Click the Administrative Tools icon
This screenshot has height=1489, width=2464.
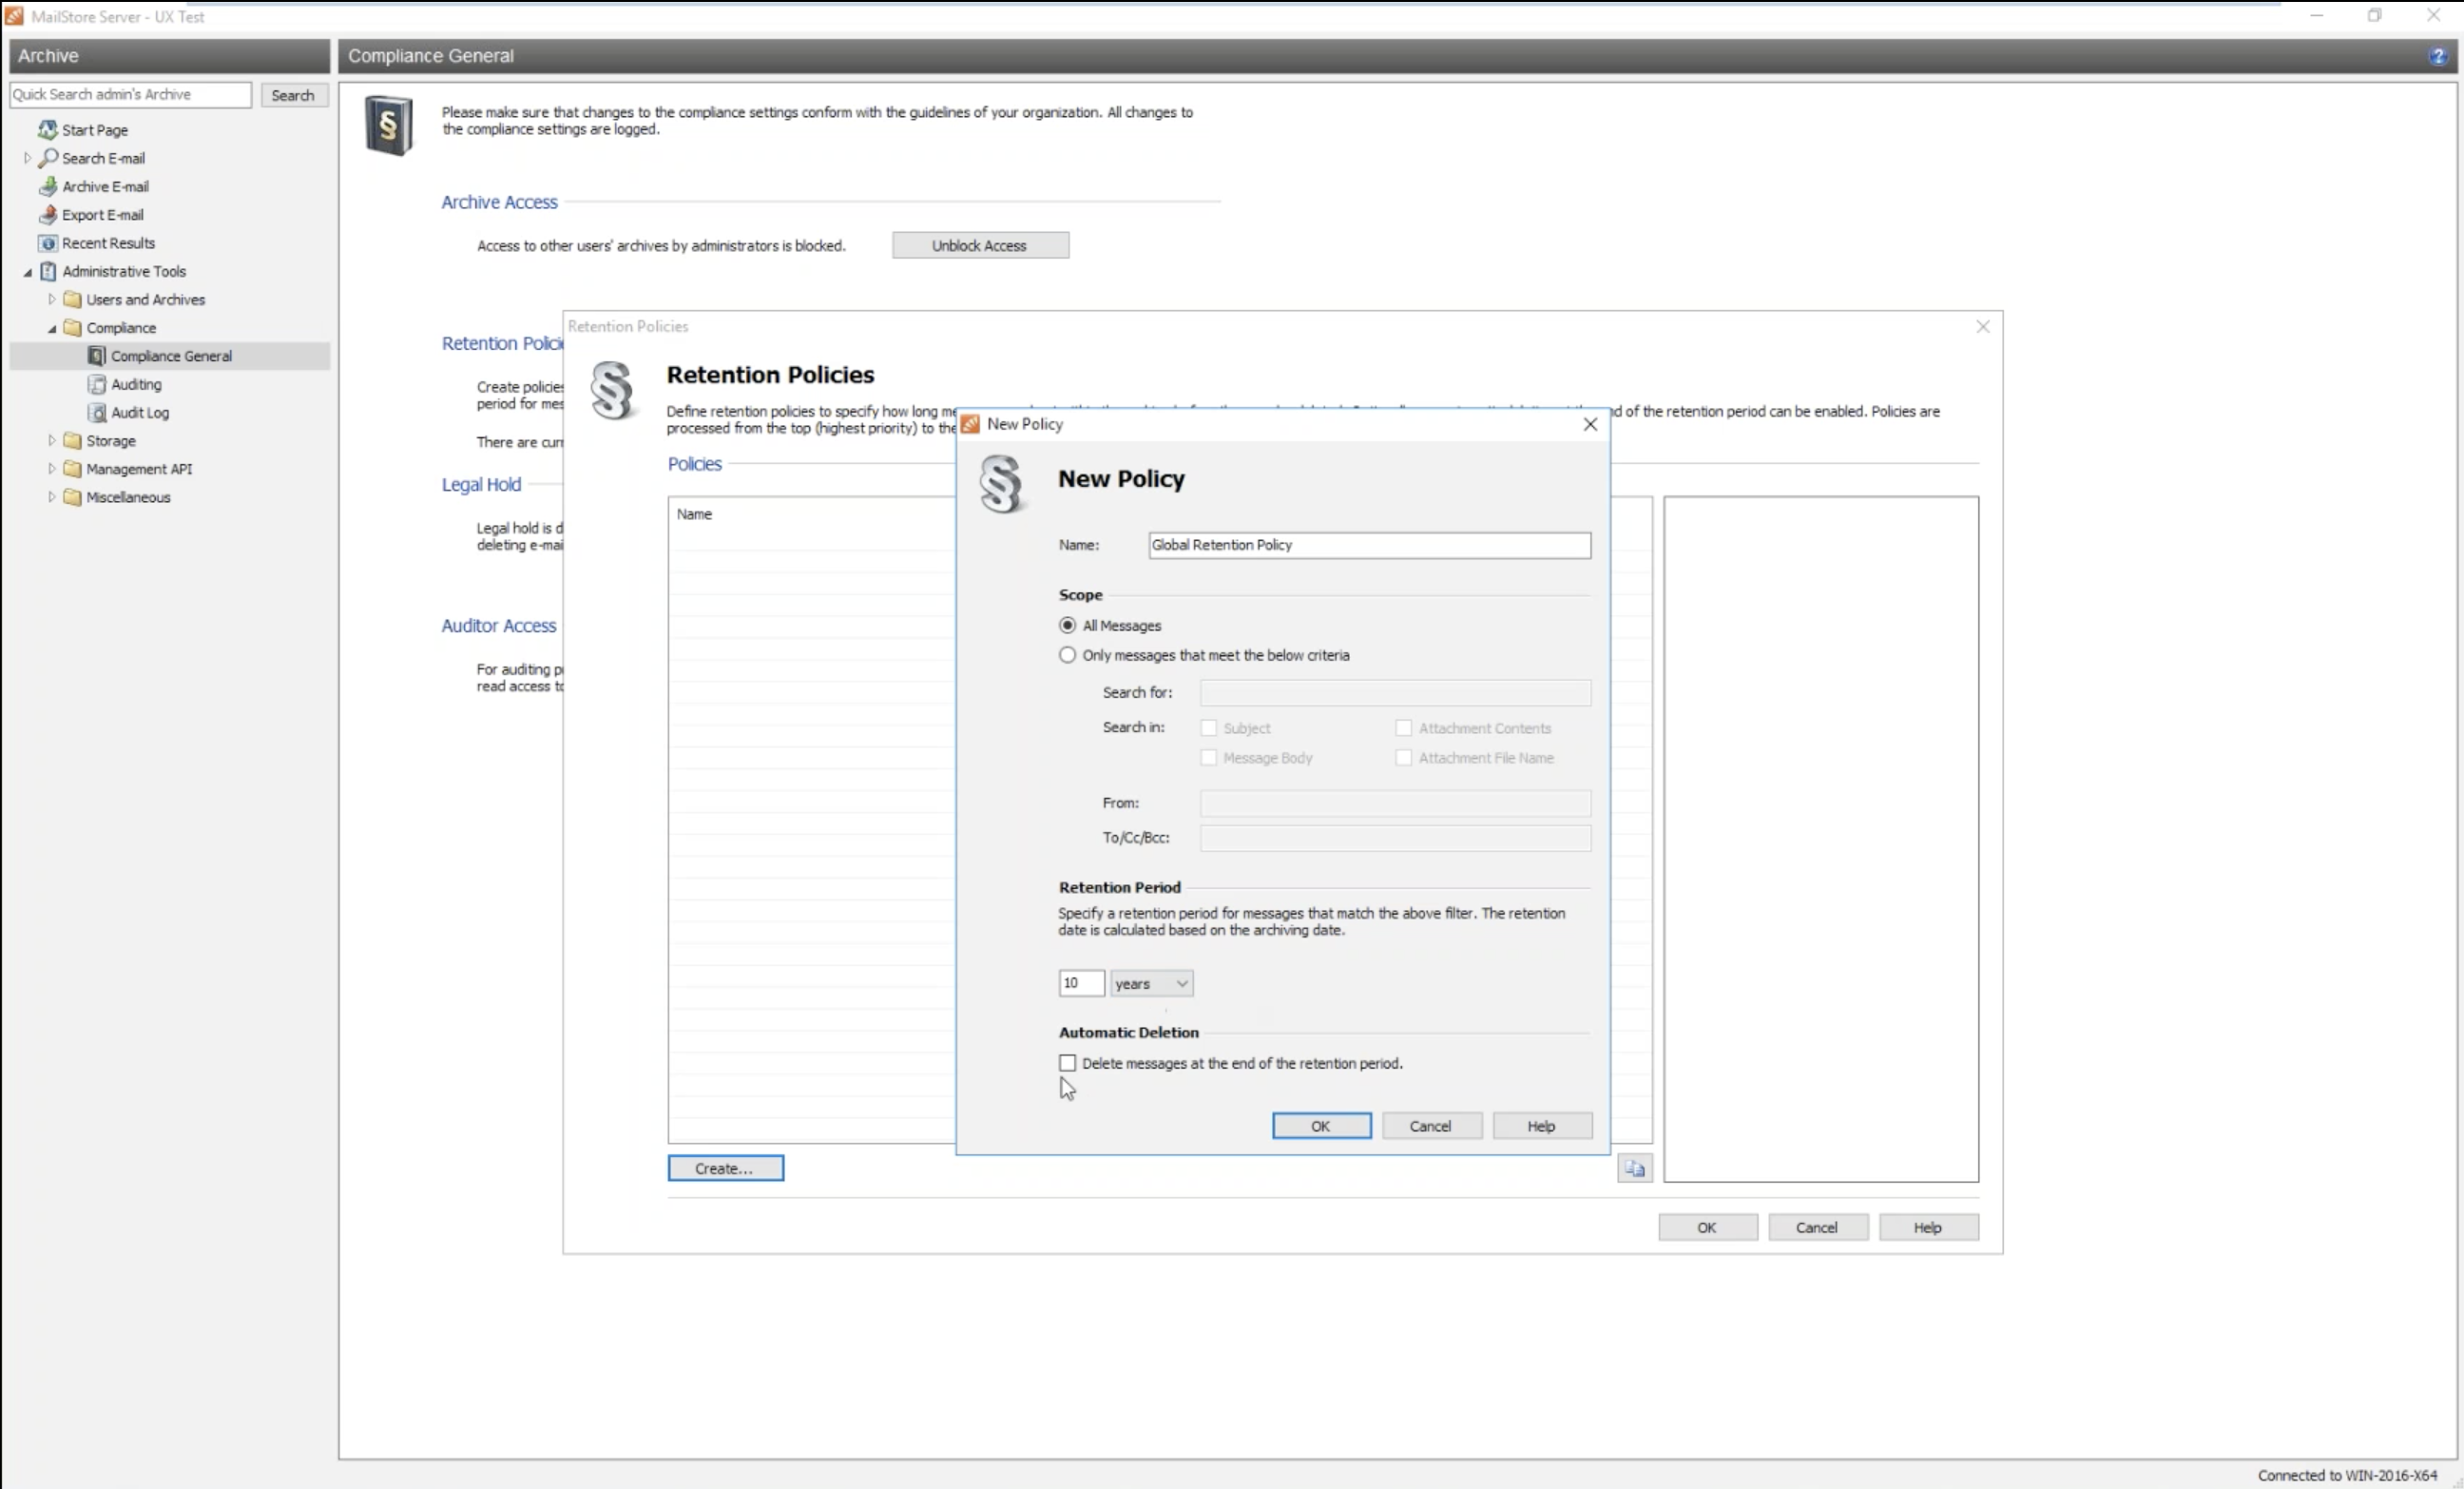pos(47,271)
